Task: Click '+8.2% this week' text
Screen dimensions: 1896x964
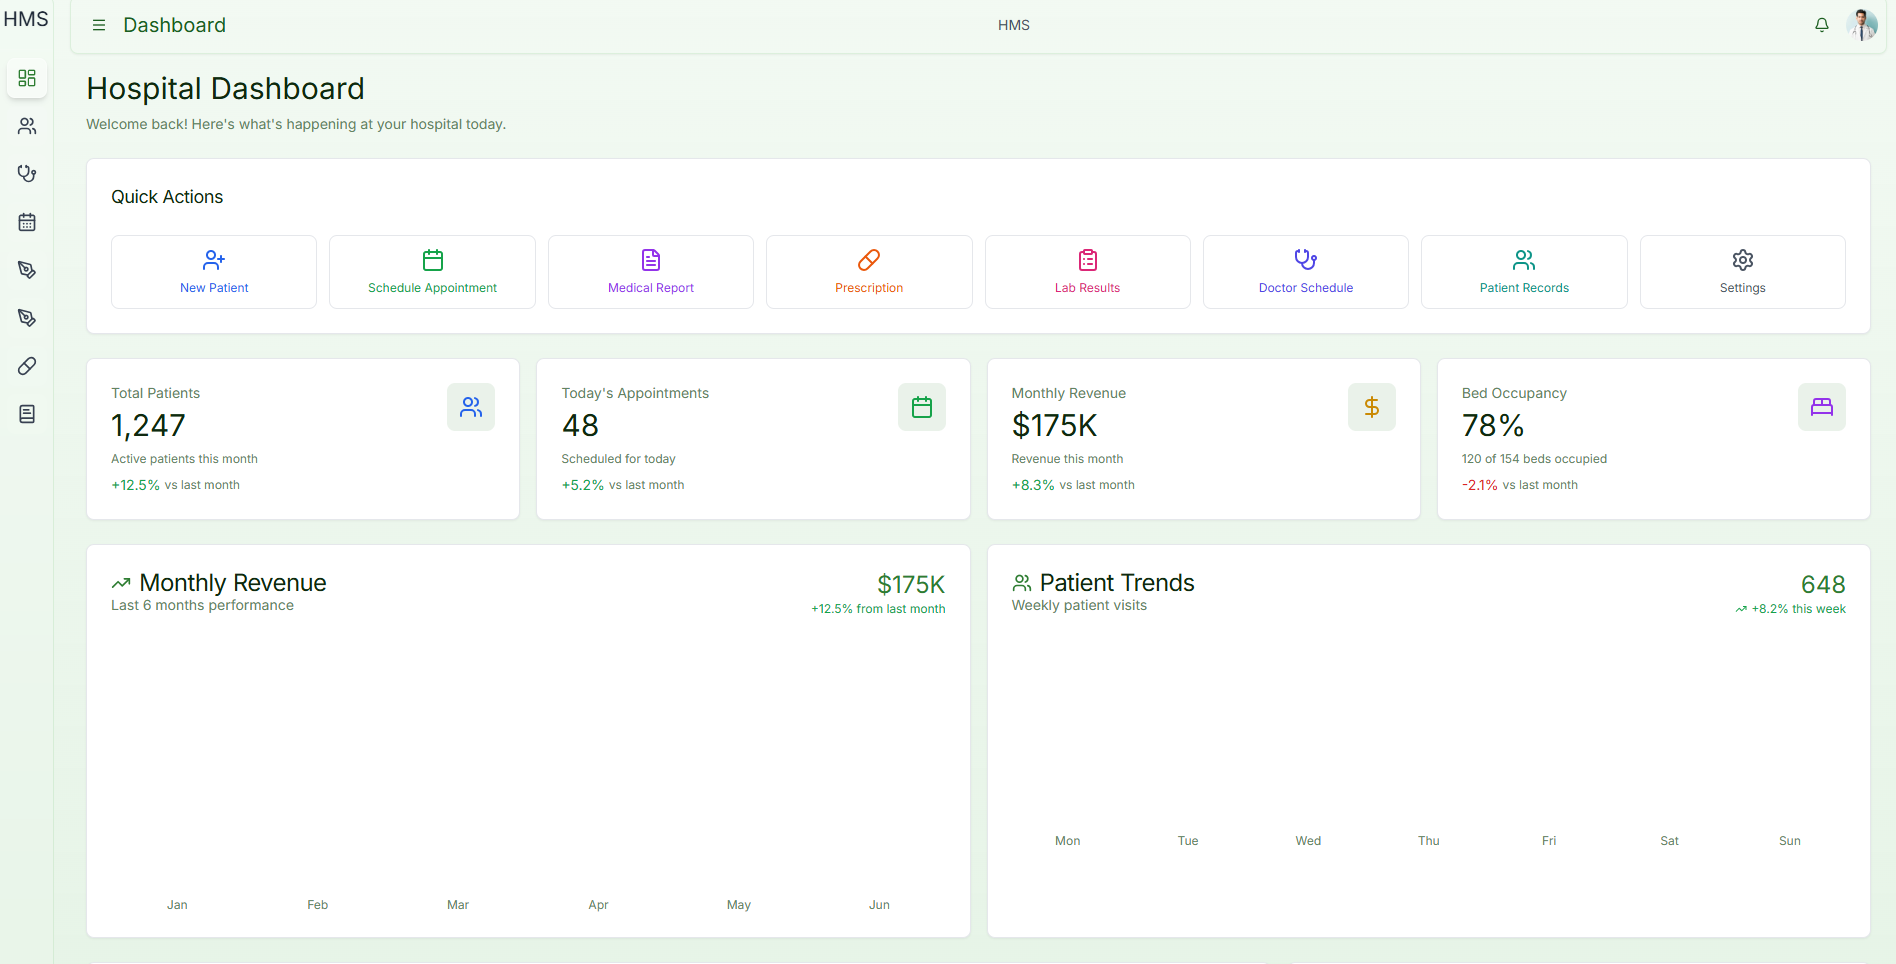Action: [1798, 609]
